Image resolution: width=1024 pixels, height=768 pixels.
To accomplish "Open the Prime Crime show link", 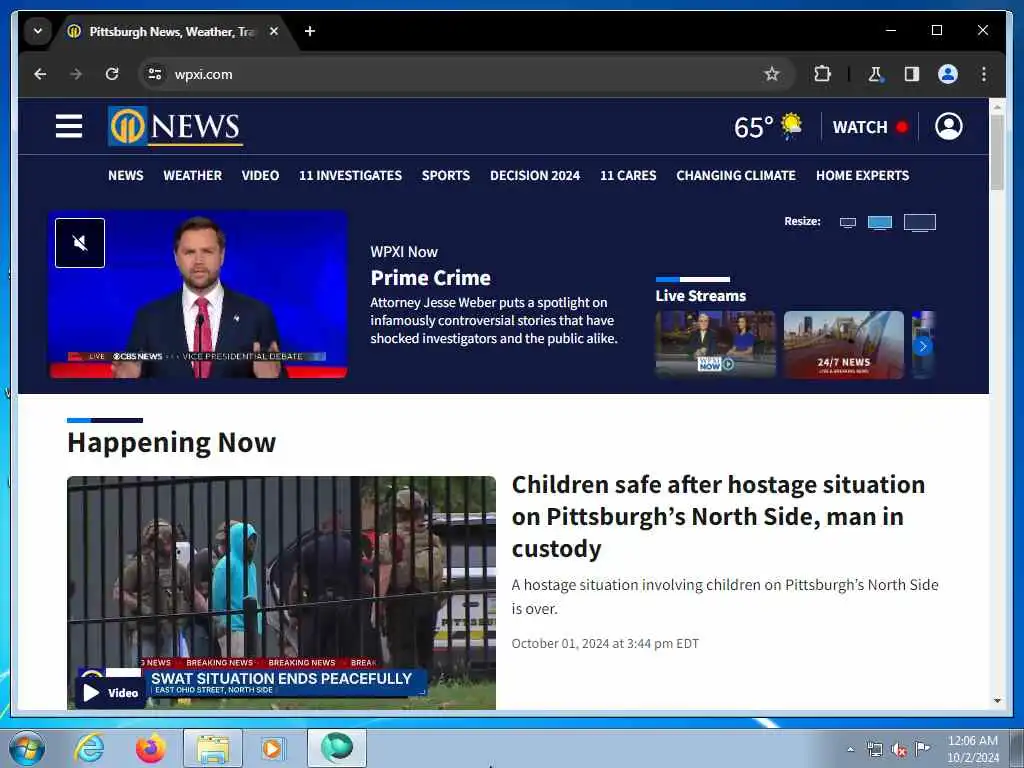I will point(430,278).
